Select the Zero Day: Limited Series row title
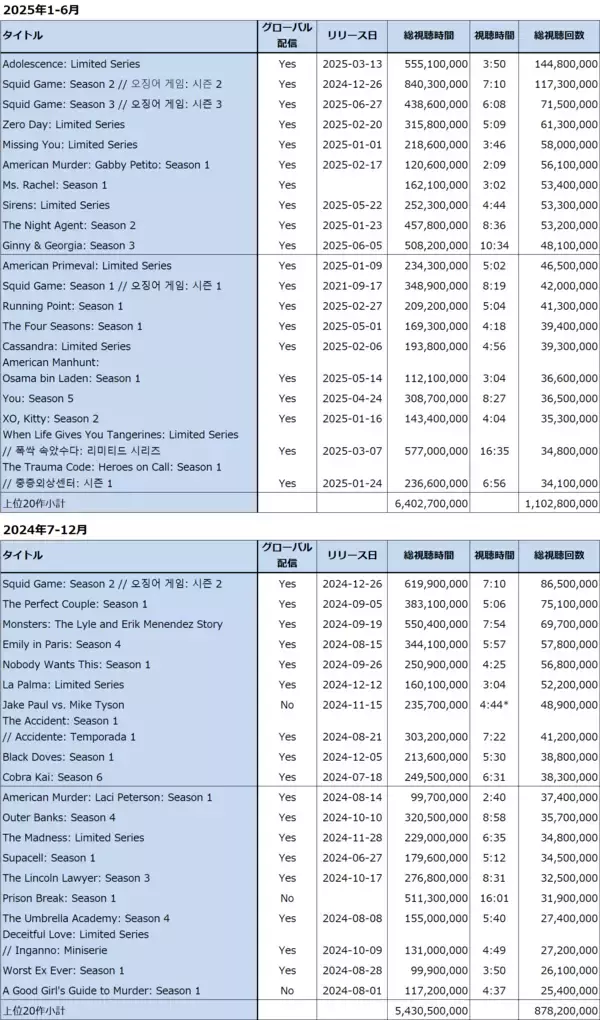The image size is (600, 1020). pos(63,125)
